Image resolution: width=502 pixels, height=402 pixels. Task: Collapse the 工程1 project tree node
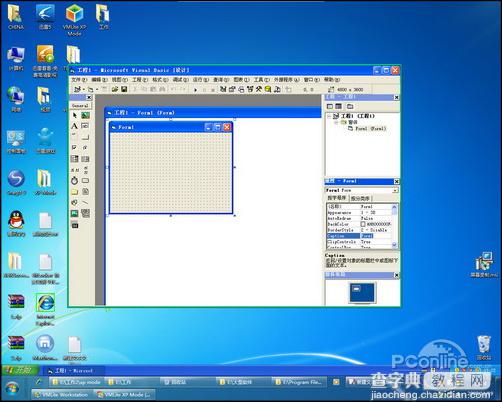point(329,116)
